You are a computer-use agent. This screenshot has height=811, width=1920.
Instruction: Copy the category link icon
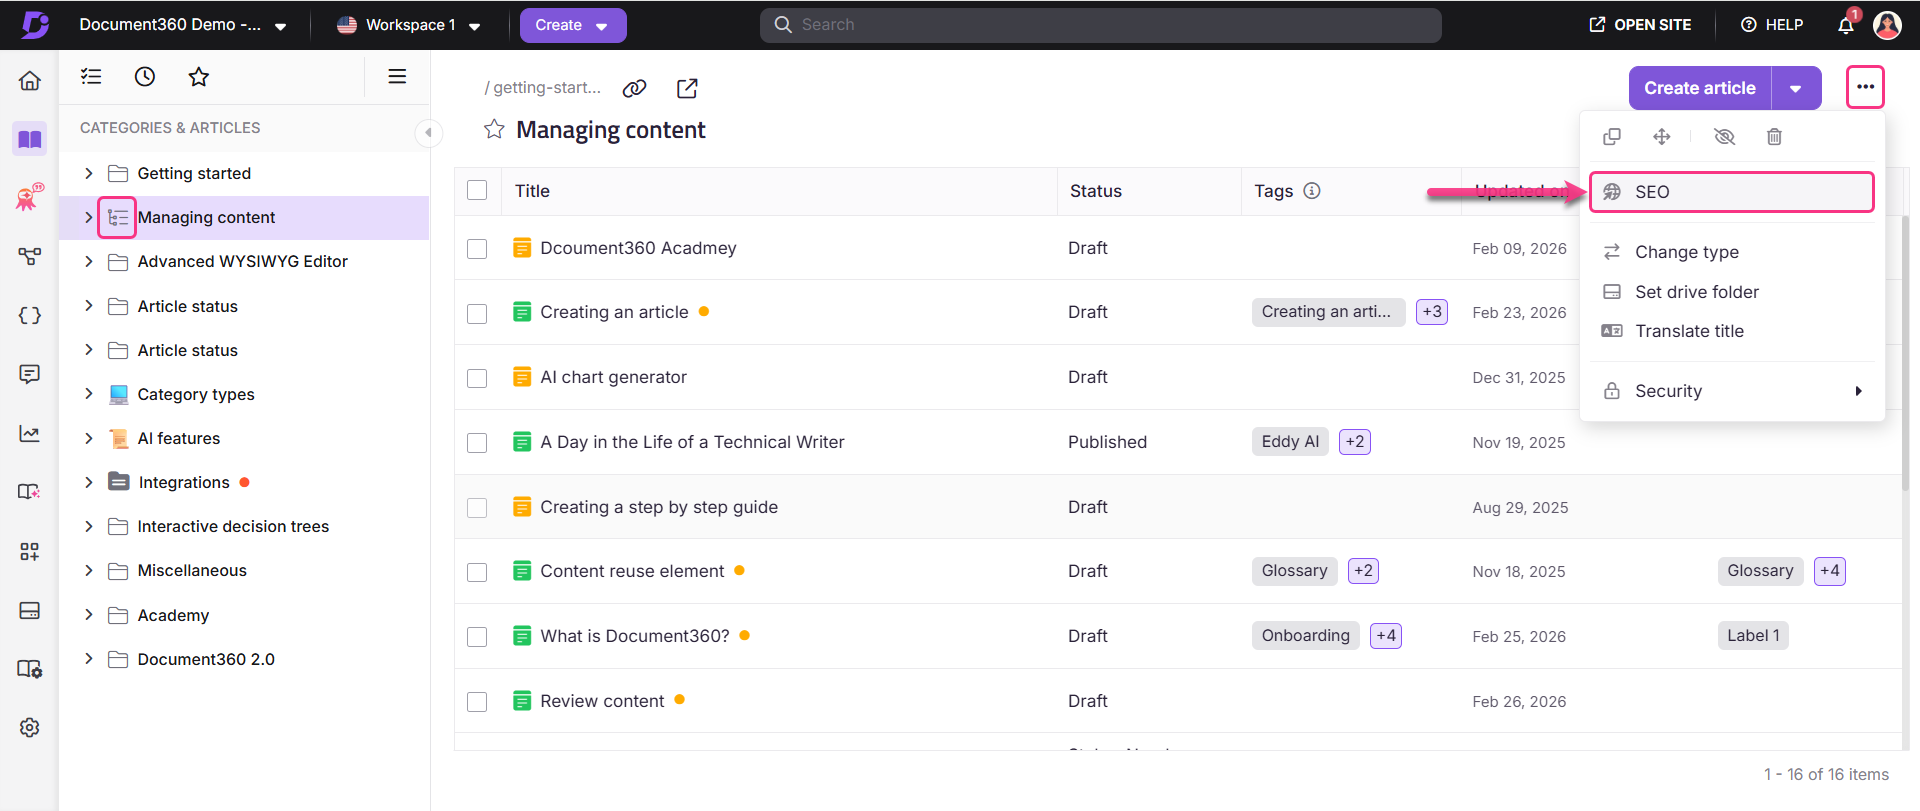click(634, 88)
